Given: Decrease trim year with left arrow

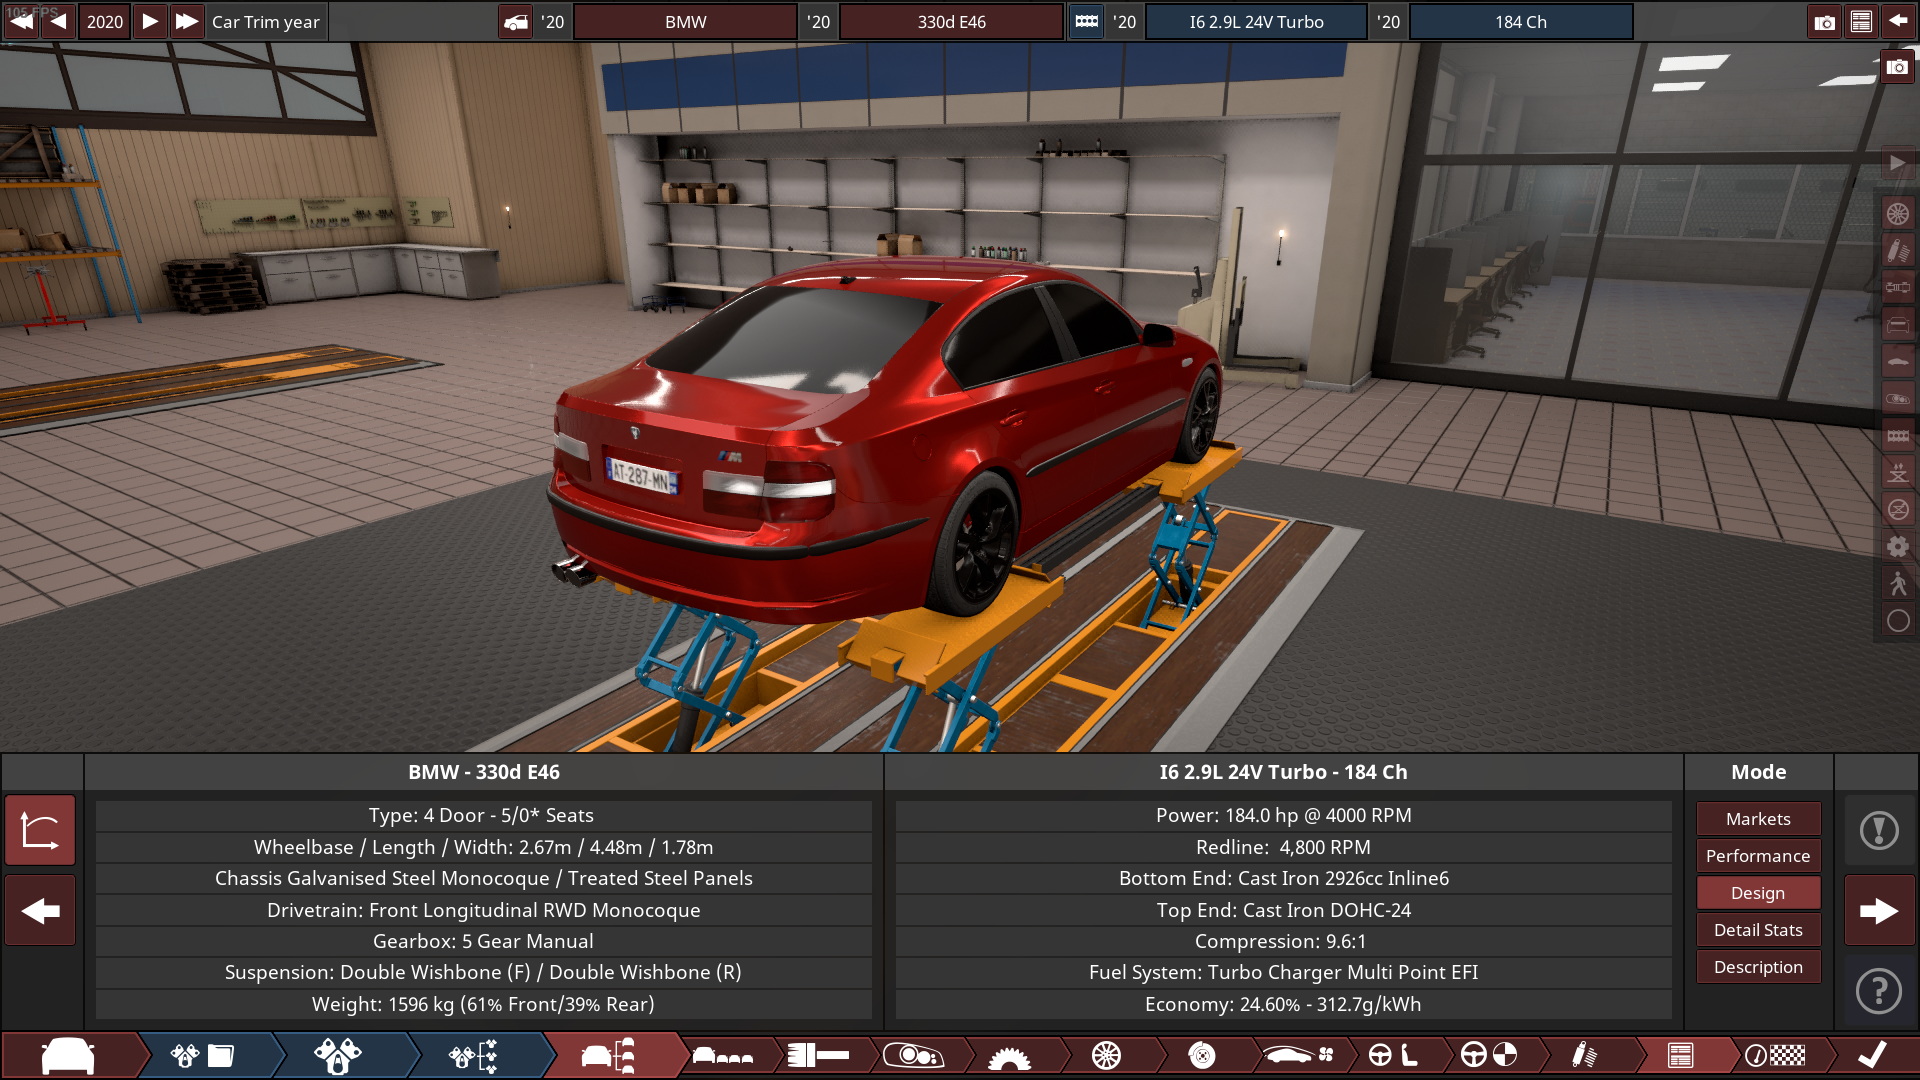Looking at the screenshot, I should (58, 21).
